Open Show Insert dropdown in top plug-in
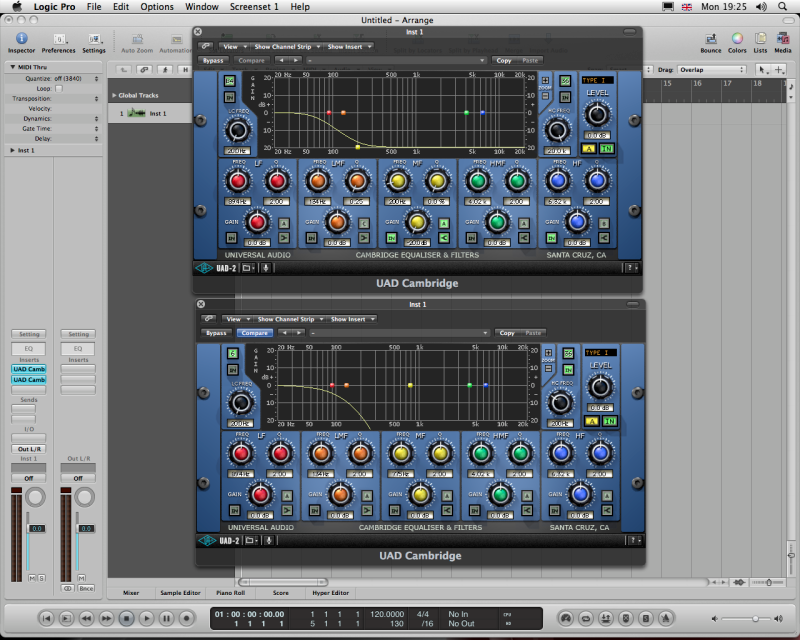This screenshot has width=800, height=640. pyautogui.click(x=349, y=46)
